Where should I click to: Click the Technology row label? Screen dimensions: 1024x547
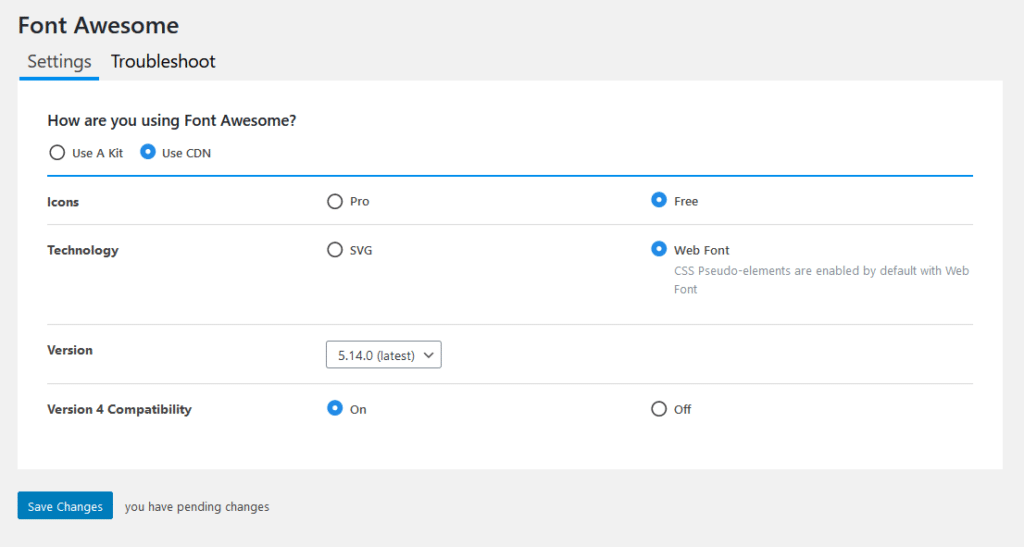coord(83,251)
